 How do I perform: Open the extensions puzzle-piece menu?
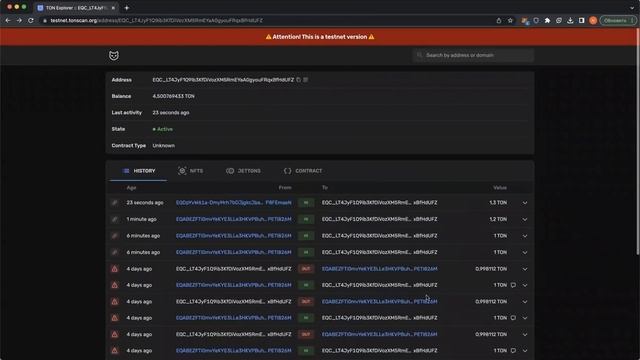click(x=547, y=20)
